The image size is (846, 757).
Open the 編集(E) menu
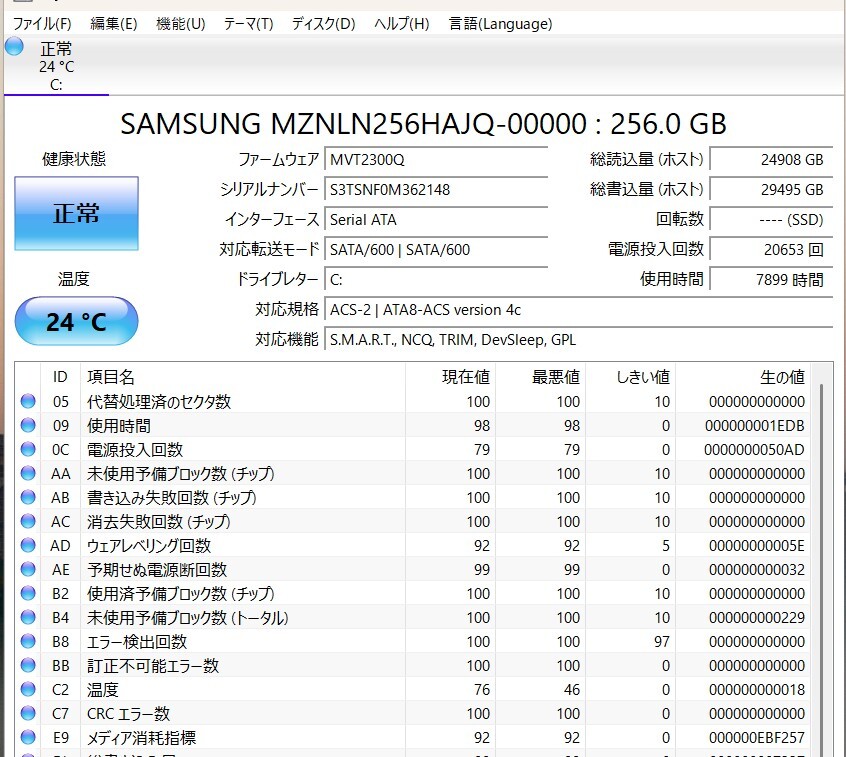(x=113, y=24)
